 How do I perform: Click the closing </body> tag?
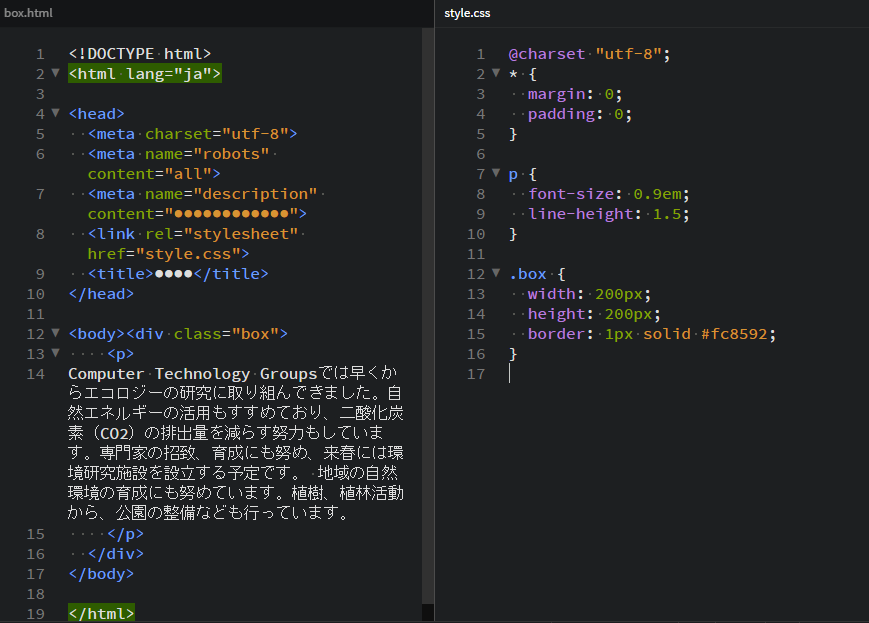pyautogui.click(x=101, y=574)
